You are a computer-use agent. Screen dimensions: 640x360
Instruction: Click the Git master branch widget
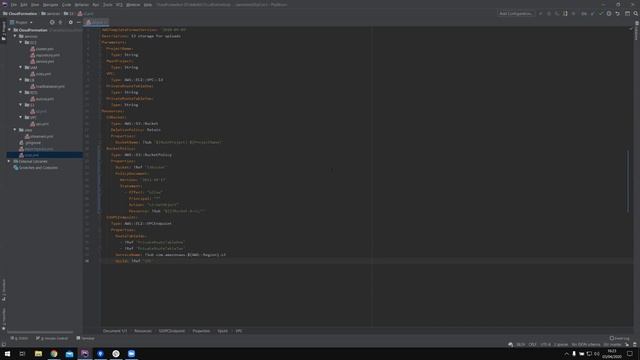[612, 344]
